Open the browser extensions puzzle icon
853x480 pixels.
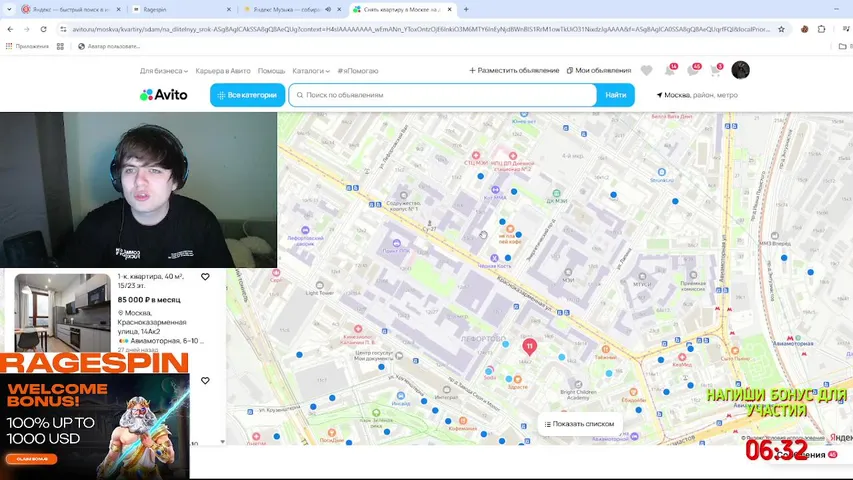pyautogui.click(x=821, y=29)
